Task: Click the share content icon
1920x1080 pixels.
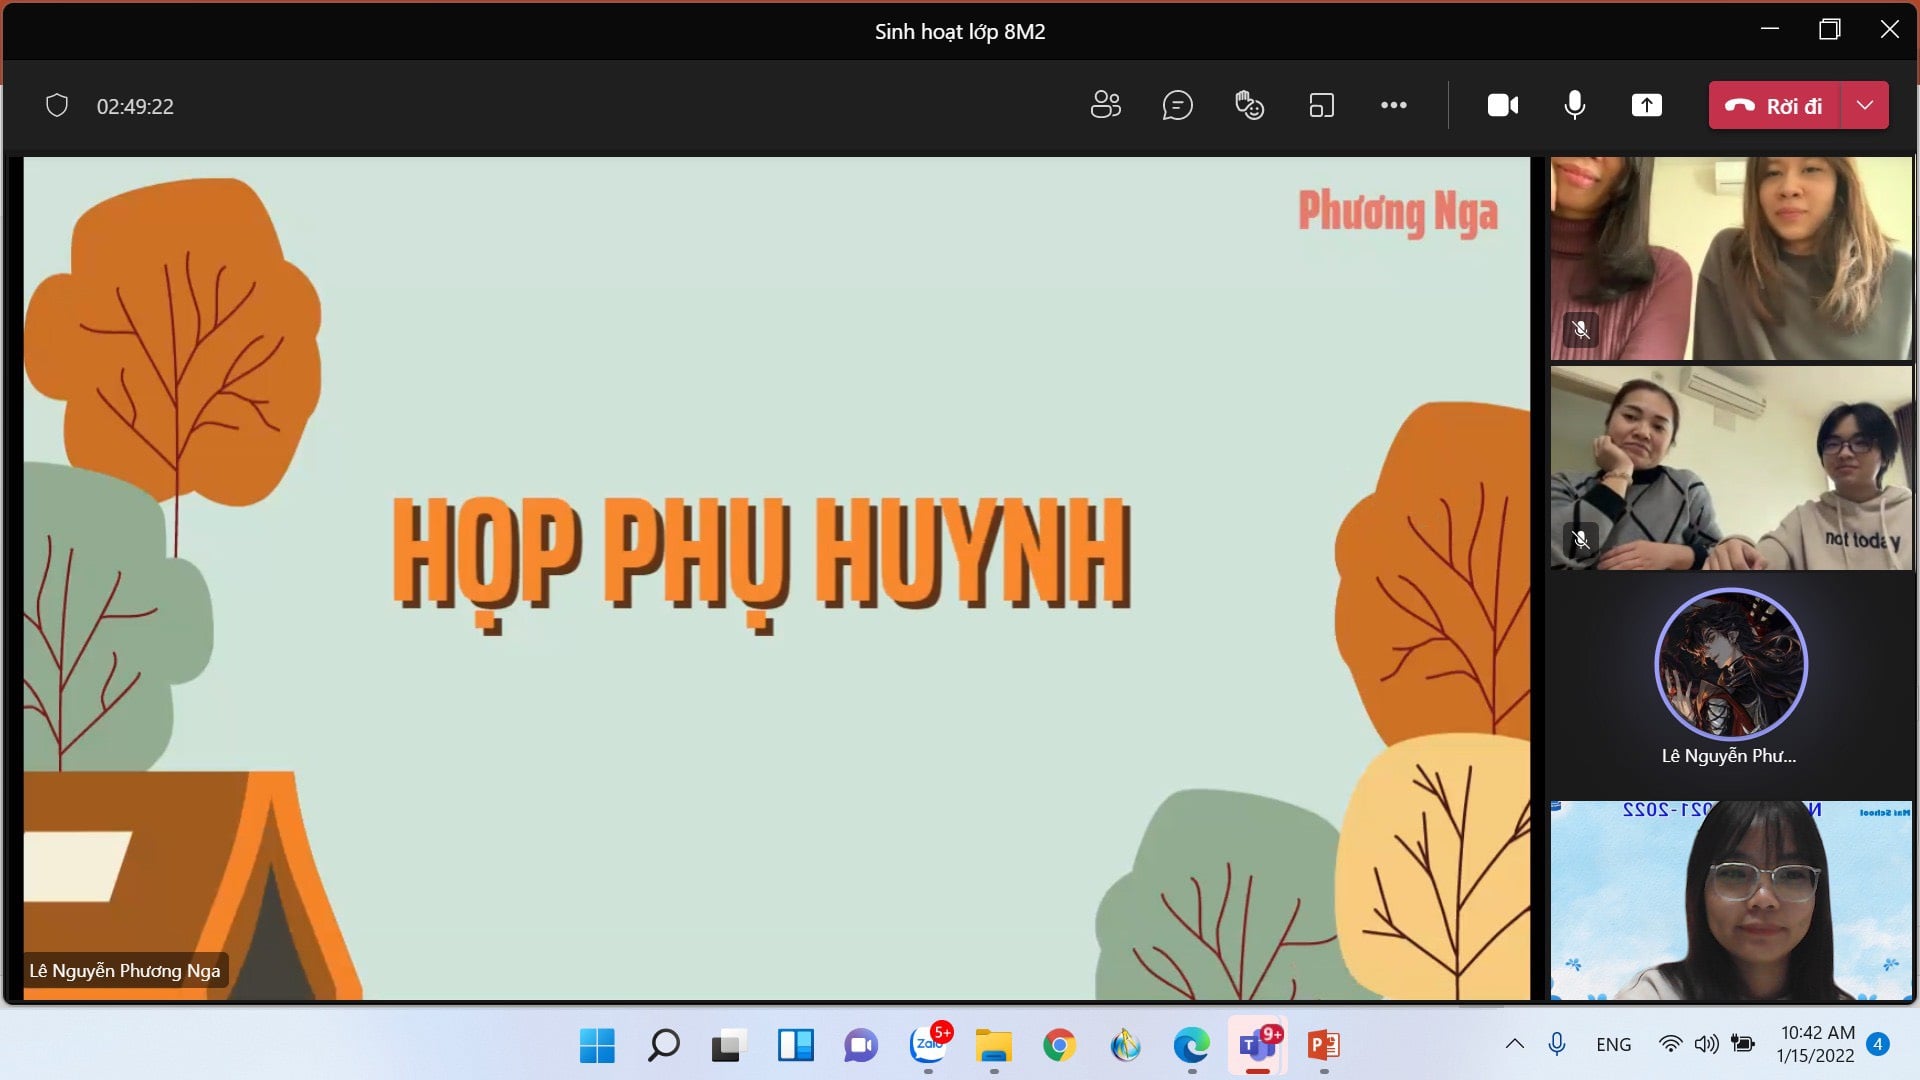Action: [x=1646, y=105]
